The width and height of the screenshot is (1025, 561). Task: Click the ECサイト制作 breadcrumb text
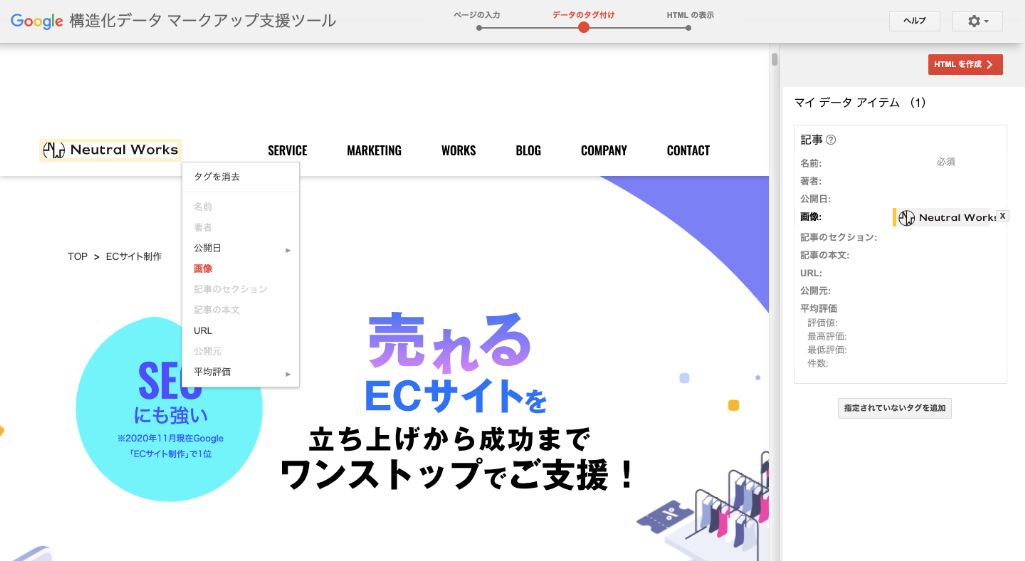pyautogui.click(x=133, y=256)
